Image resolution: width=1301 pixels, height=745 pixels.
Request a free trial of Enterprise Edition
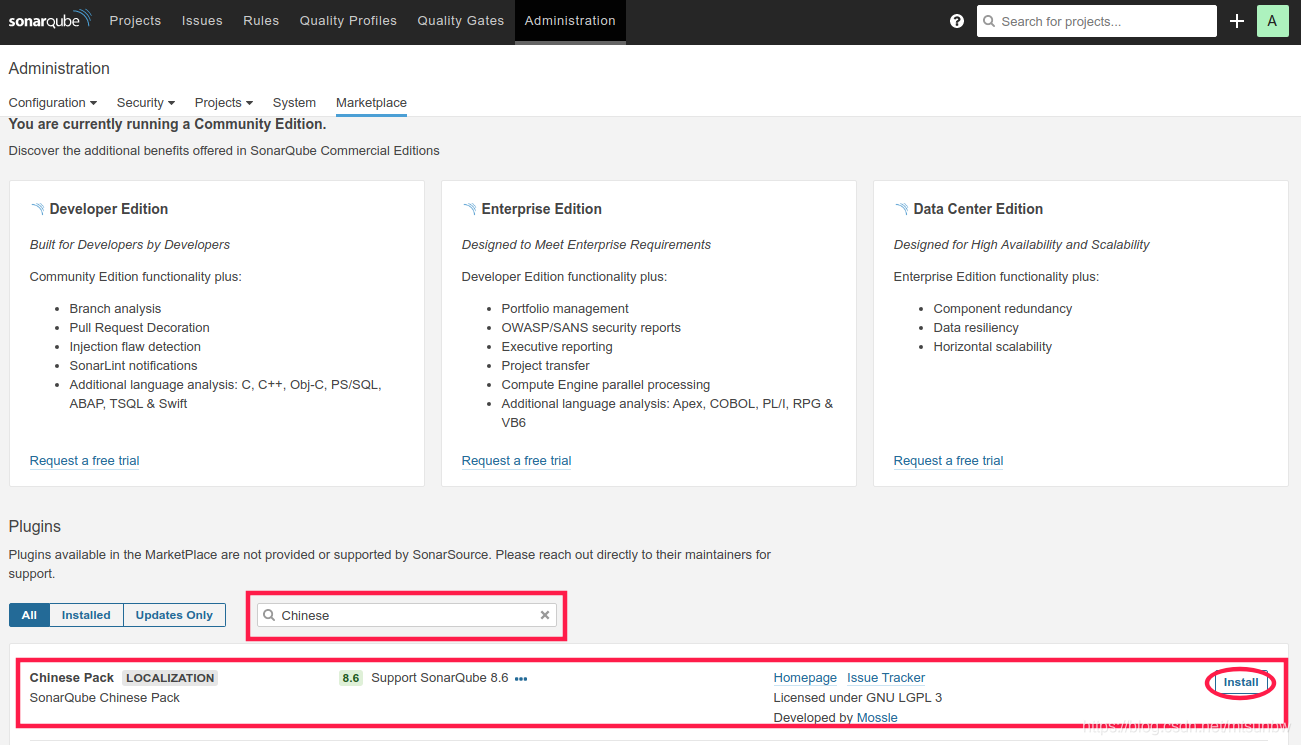click(517, 461)
